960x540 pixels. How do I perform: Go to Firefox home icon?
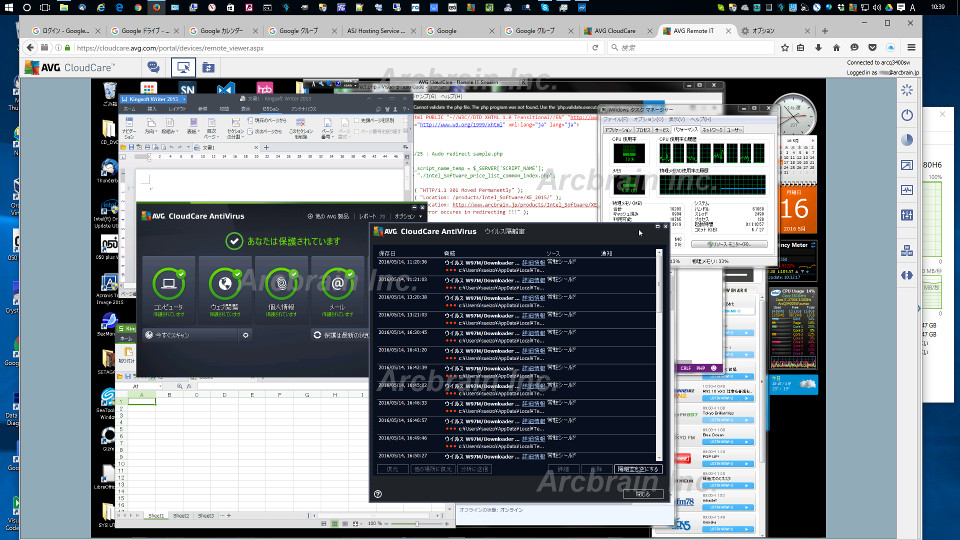click(836, 48)
